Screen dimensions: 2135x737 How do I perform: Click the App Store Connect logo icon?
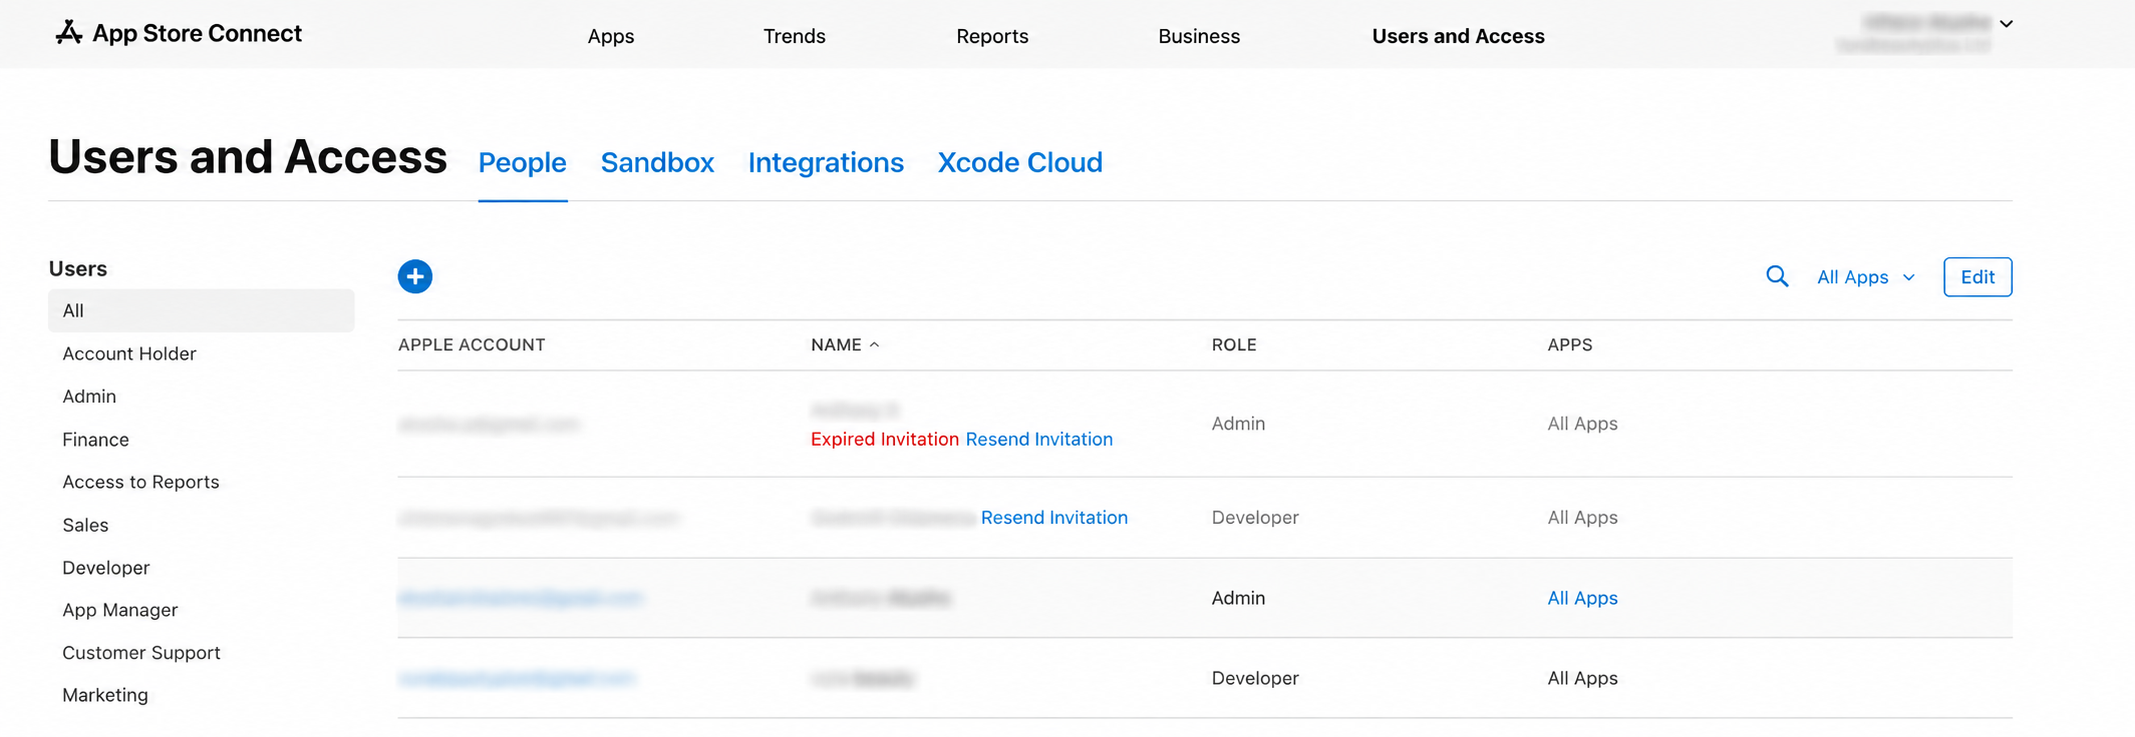pos(68,32)
